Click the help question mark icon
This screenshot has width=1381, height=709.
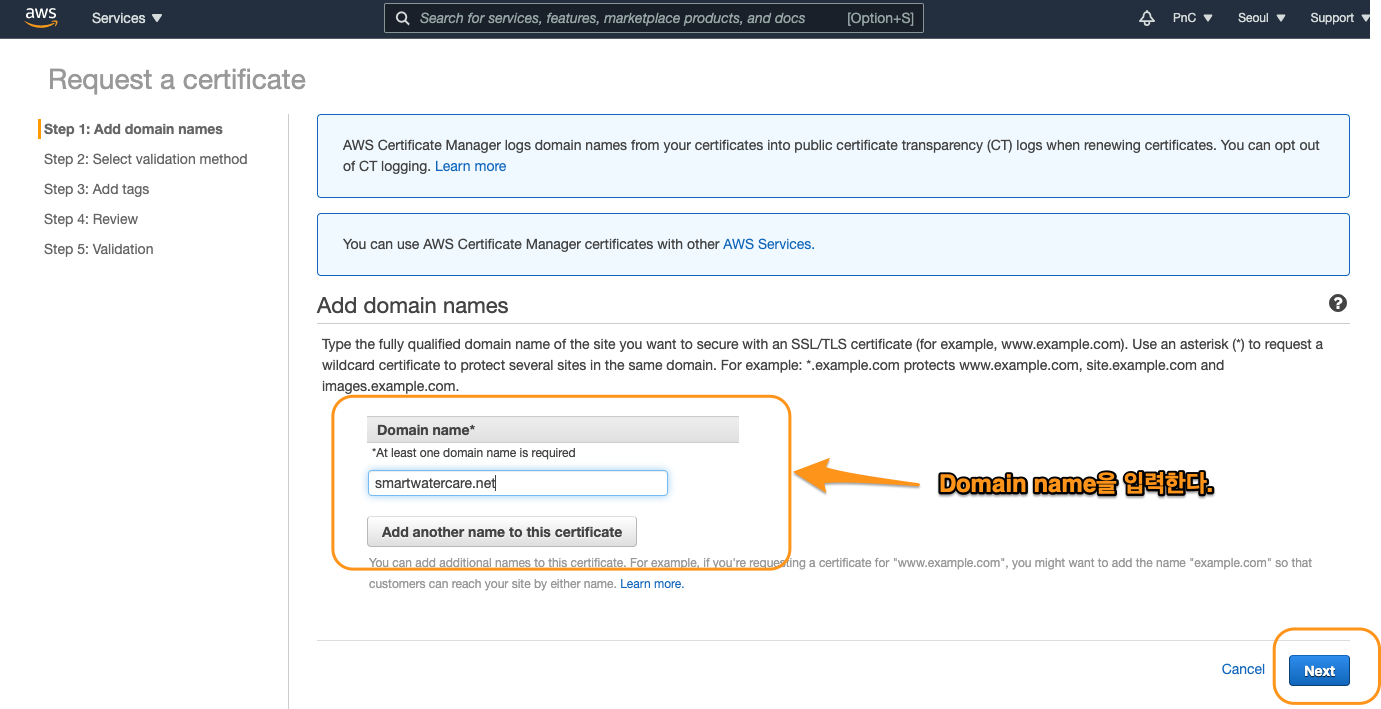[x=1338, y=303]
